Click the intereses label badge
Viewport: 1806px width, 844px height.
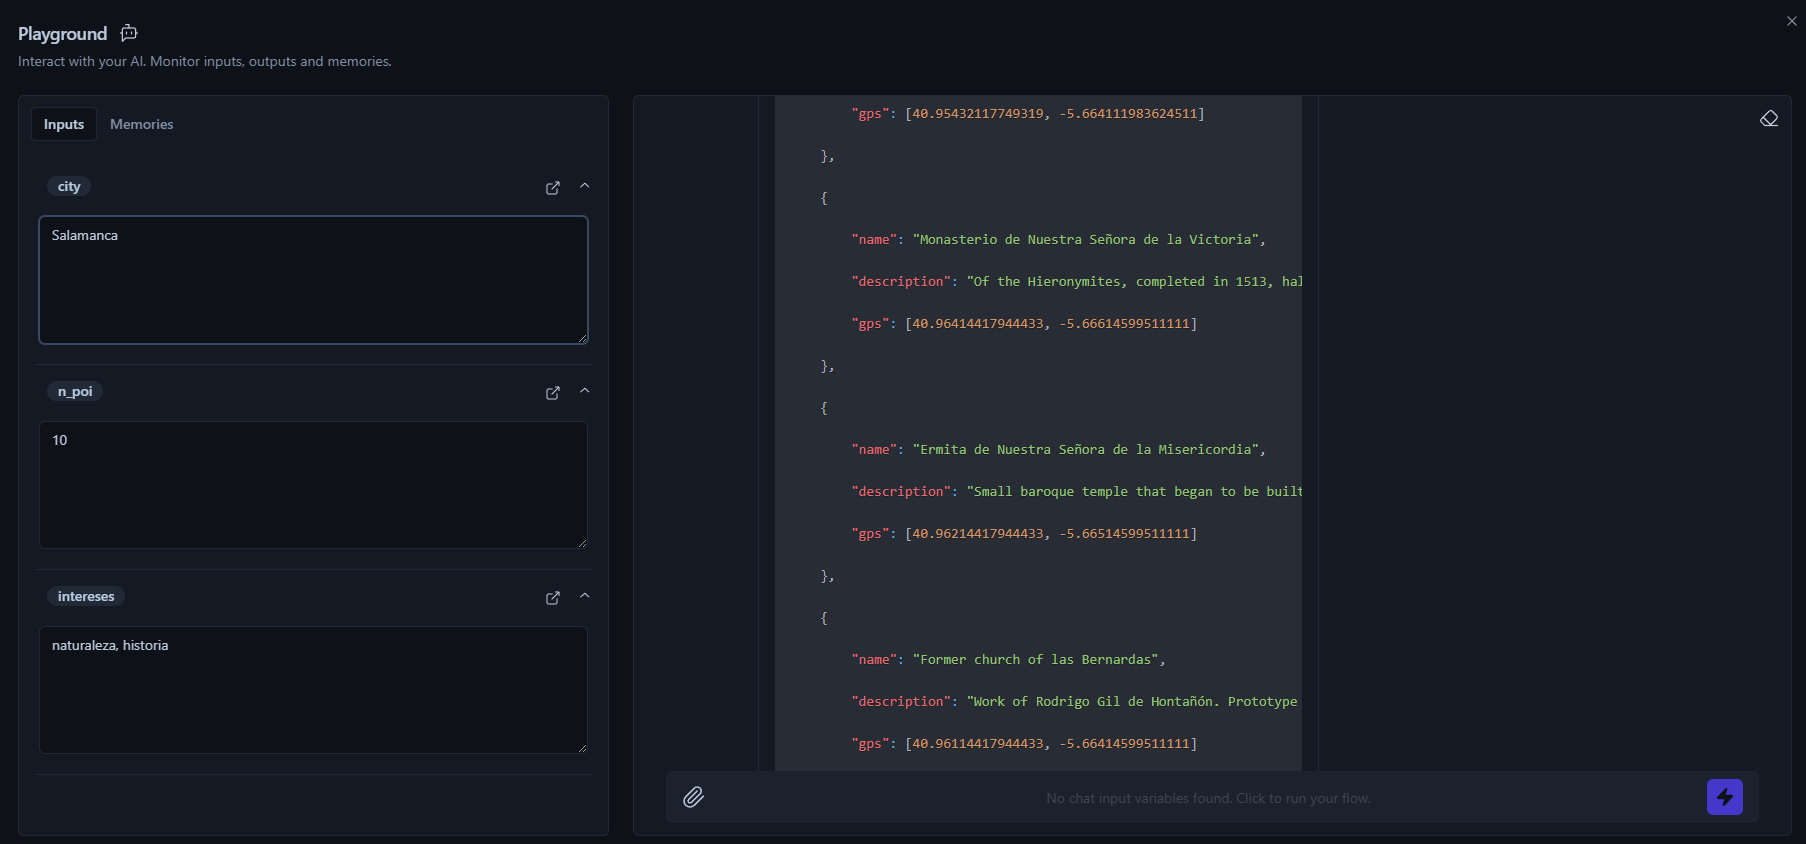click(x=86, y=596)
